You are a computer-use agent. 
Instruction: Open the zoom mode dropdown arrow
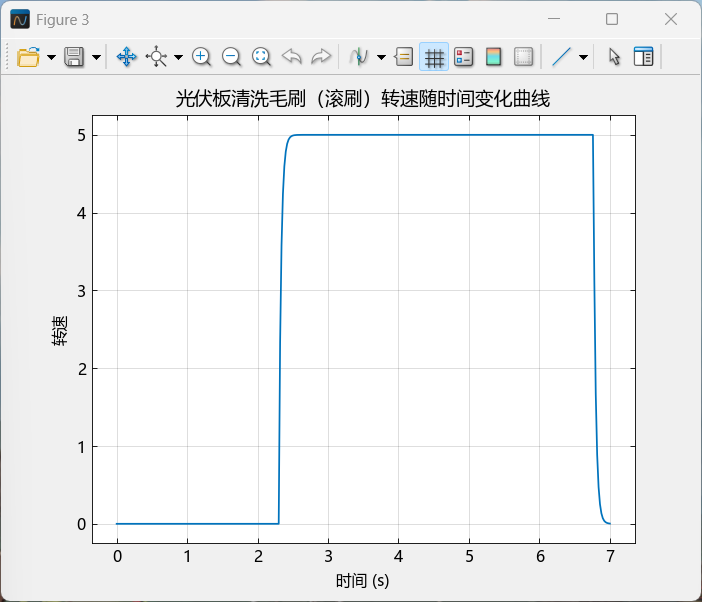click(179, 57)
